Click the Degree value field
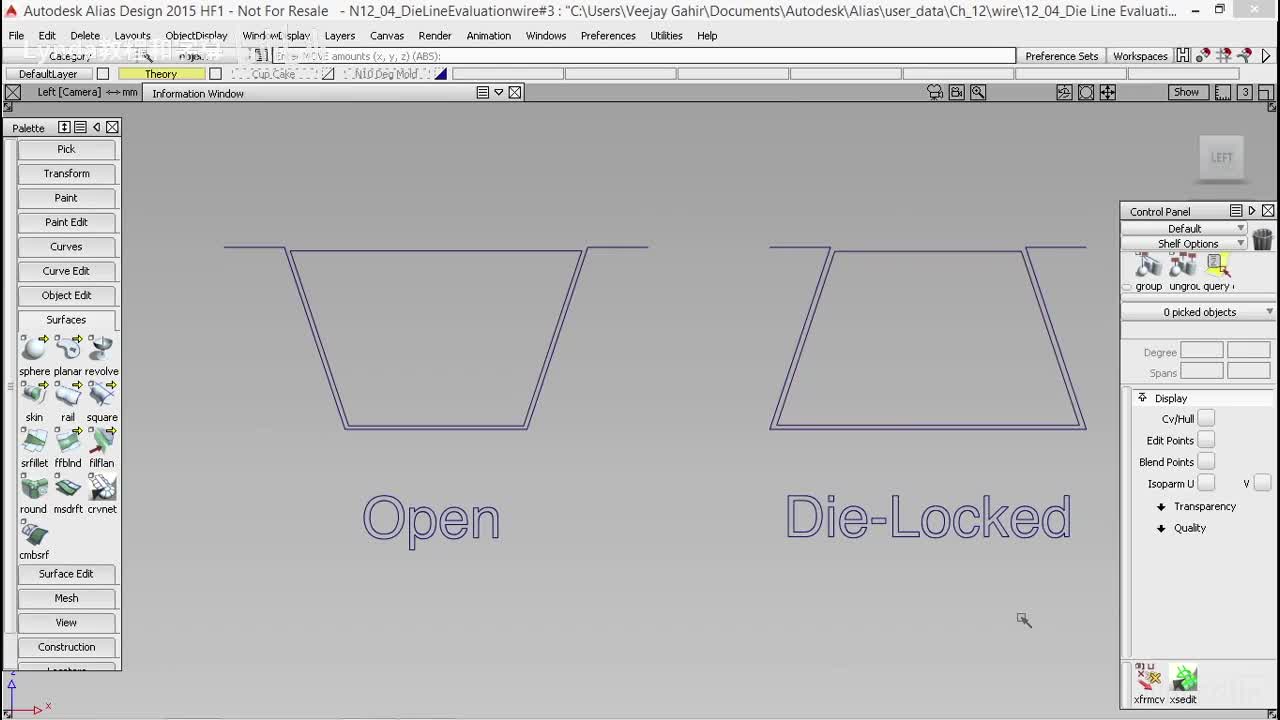Image resolution: width=1280 pixels, height=720 pixels. 1201,351
